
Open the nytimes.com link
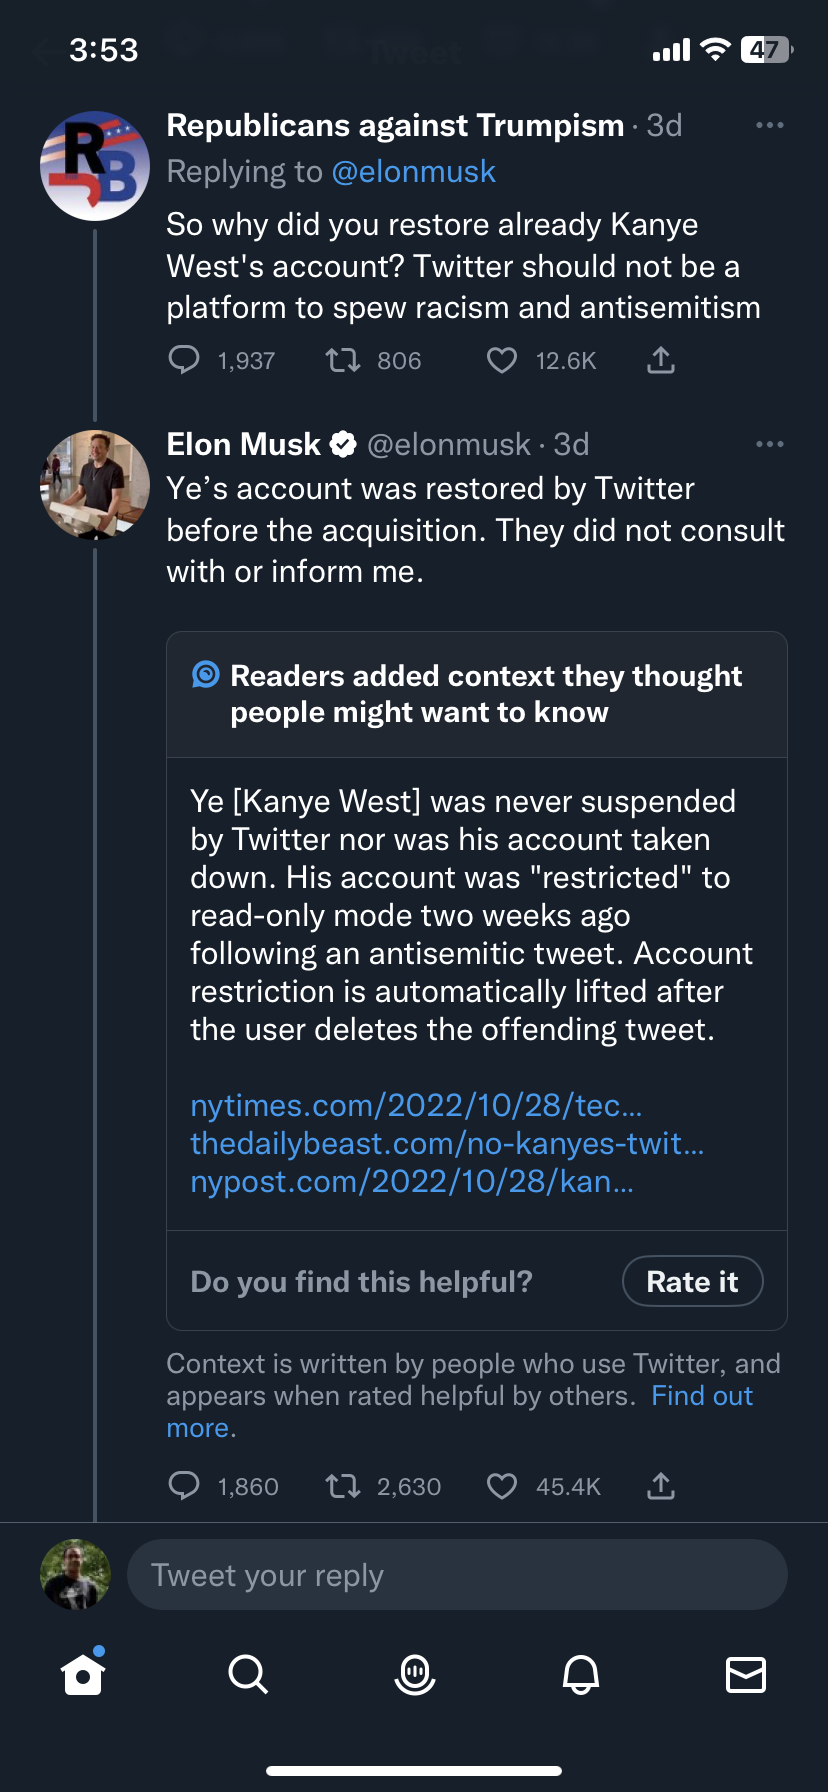tap(416, 1105)
